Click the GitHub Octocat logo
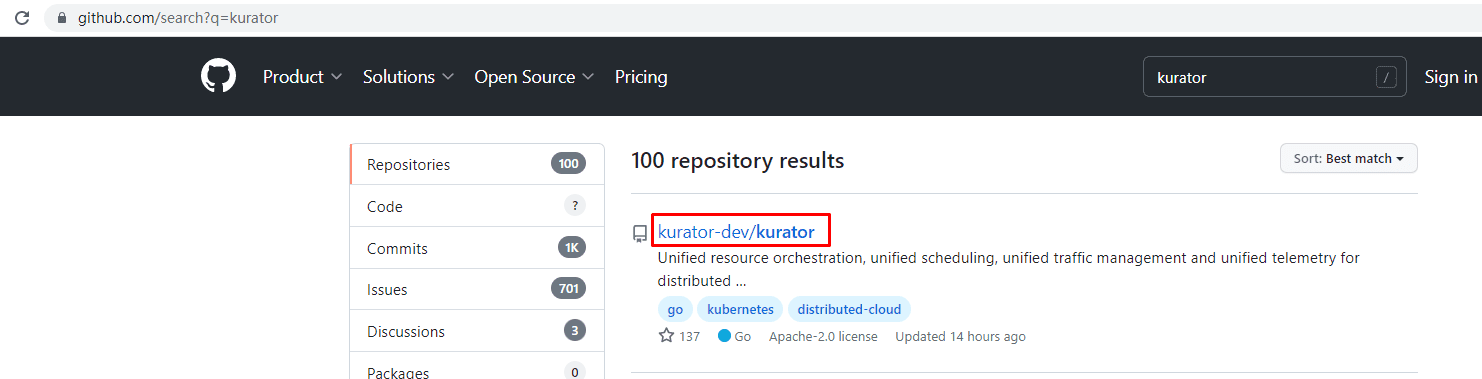The height and width of the screenshot is (379, 1482). (x=218, y=76)
